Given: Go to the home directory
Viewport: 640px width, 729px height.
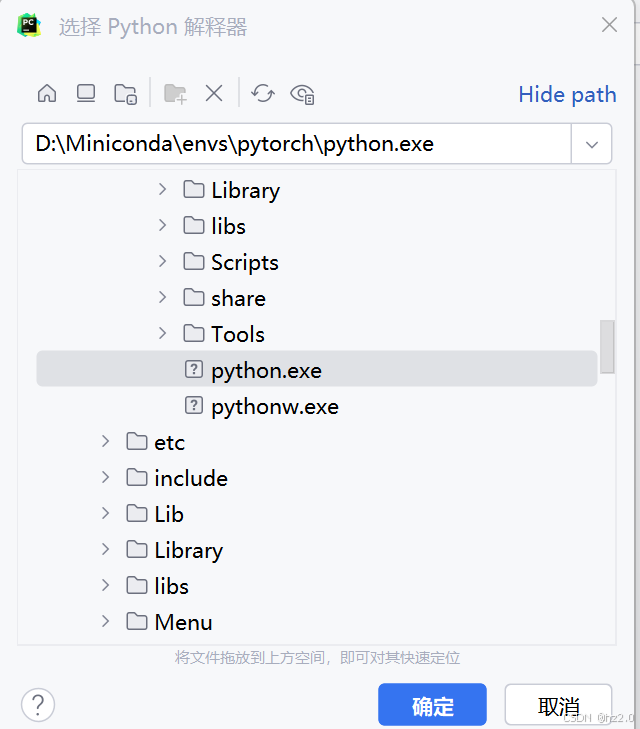Looking at the screenshot, I should 47,93.
